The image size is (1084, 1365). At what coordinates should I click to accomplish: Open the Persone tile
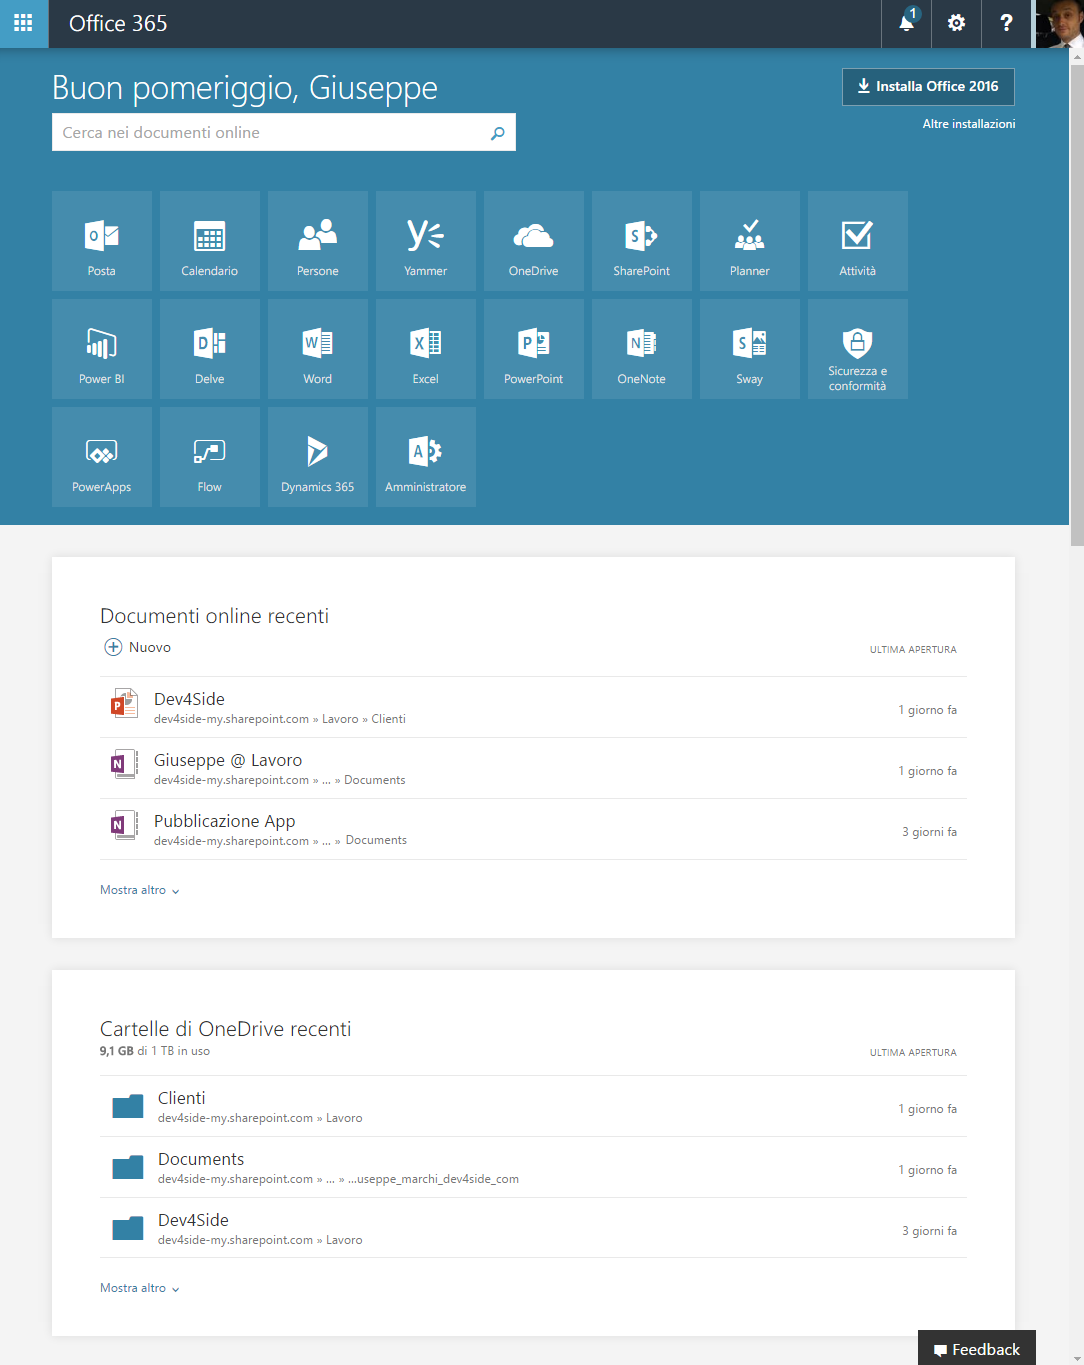coord(318,241)
